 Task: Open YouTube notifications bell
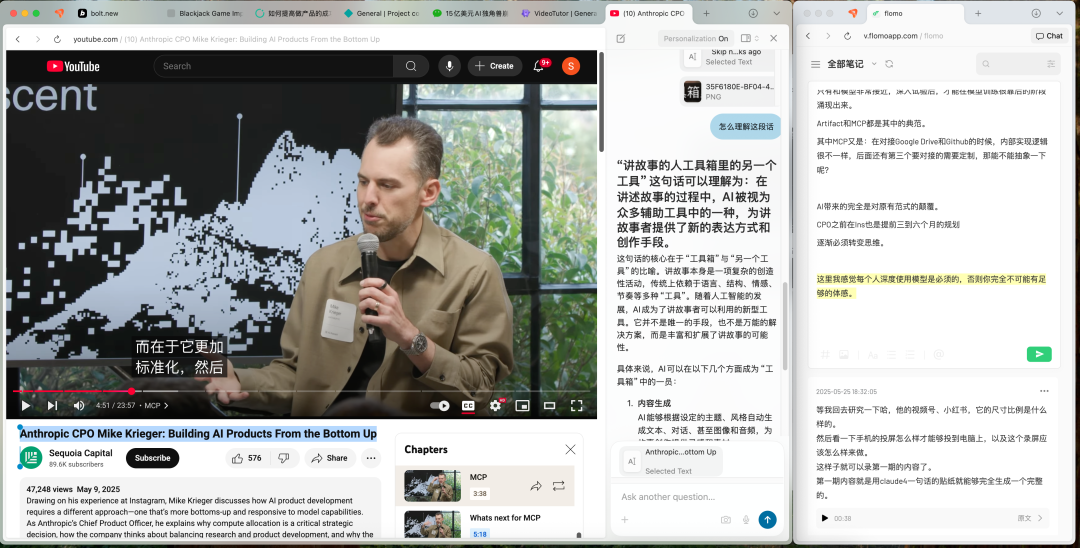tap(539, 66)
